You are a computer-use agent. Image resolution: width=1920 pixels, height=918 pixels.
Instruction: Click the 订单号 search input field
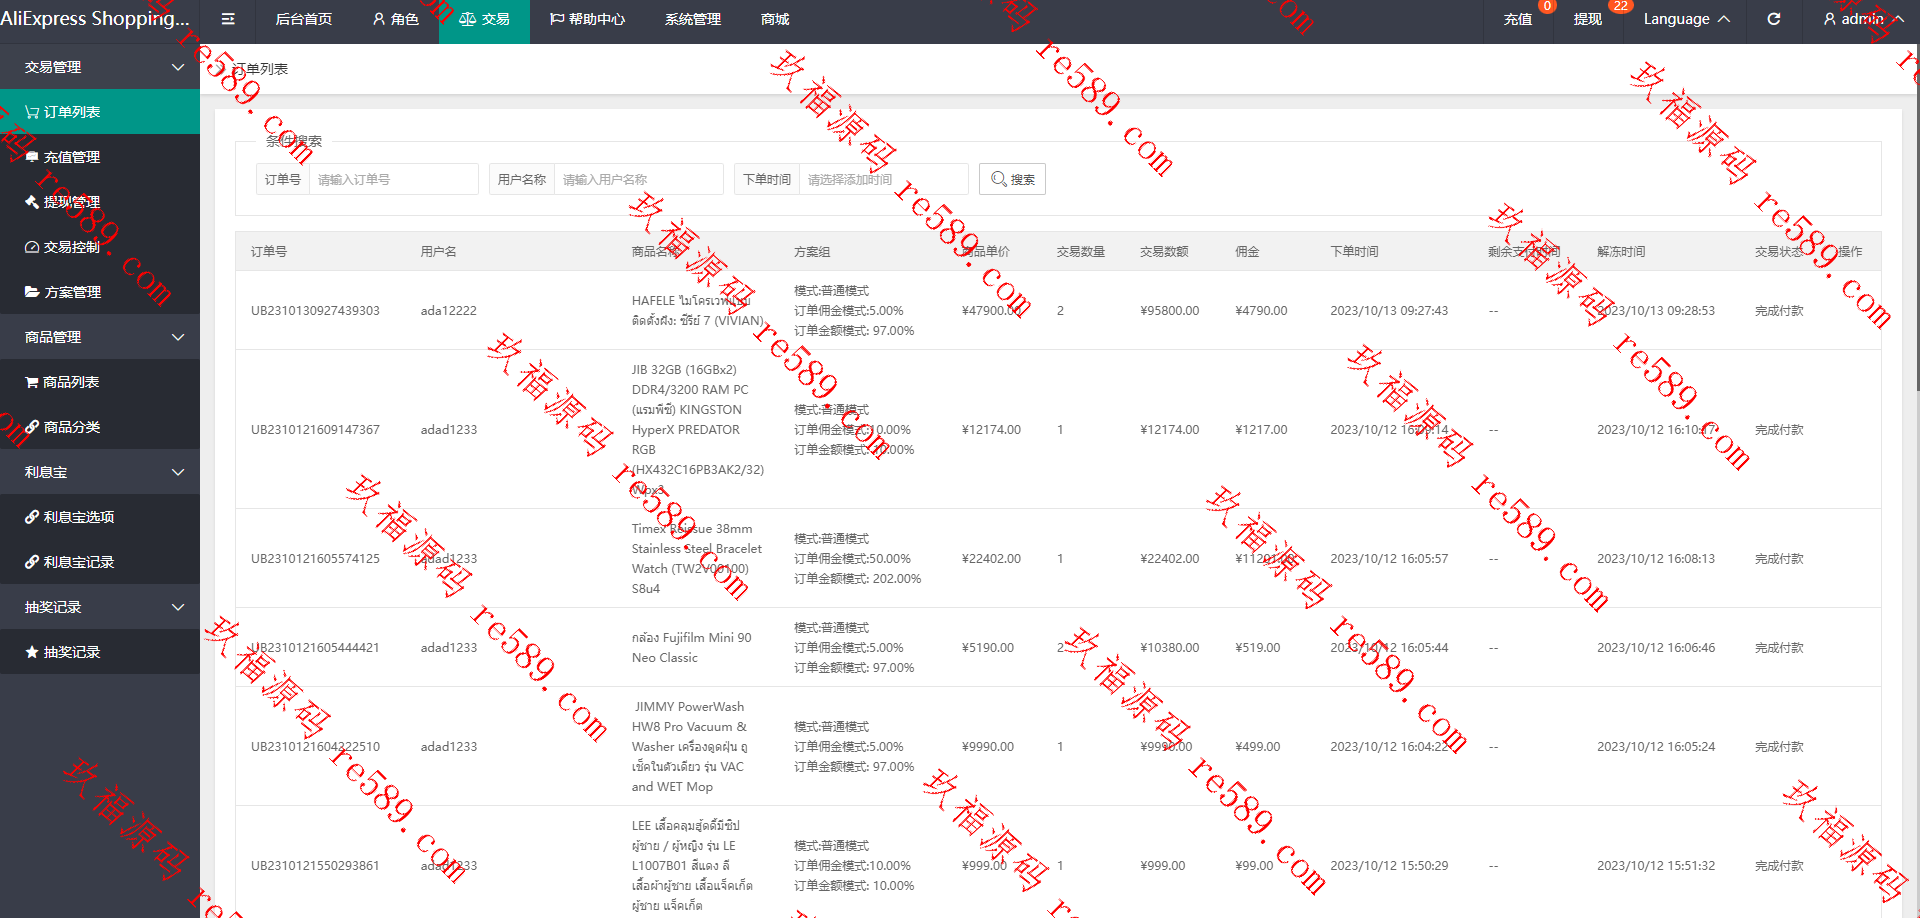pyautogui.click(x=394, y=179)
